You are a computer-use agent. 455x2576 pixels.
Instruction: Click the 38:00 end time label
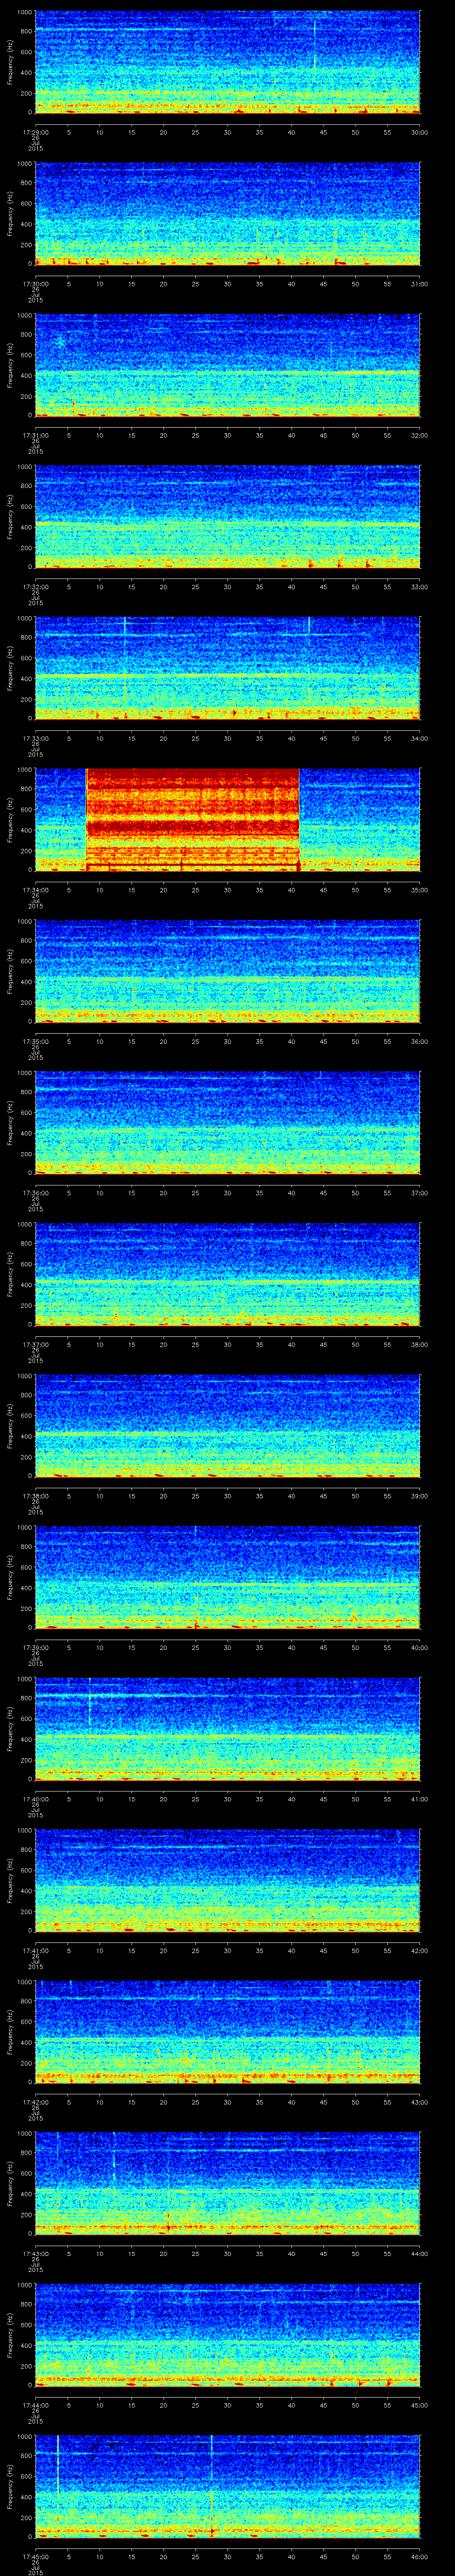420,1344
